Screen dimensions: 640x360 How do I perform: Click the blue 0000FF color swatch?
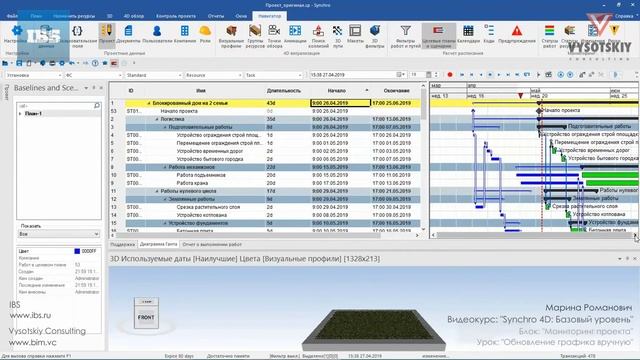point(77,251)
